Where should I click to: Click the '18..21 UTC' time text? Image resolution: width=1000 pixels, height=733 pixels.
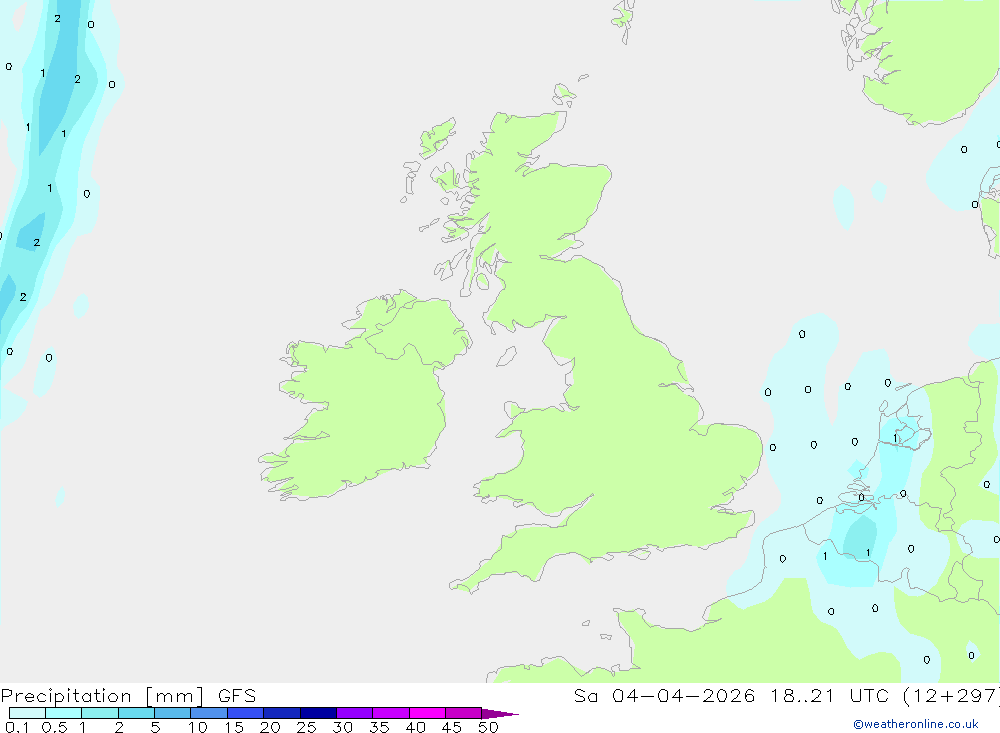click(830, 696)
